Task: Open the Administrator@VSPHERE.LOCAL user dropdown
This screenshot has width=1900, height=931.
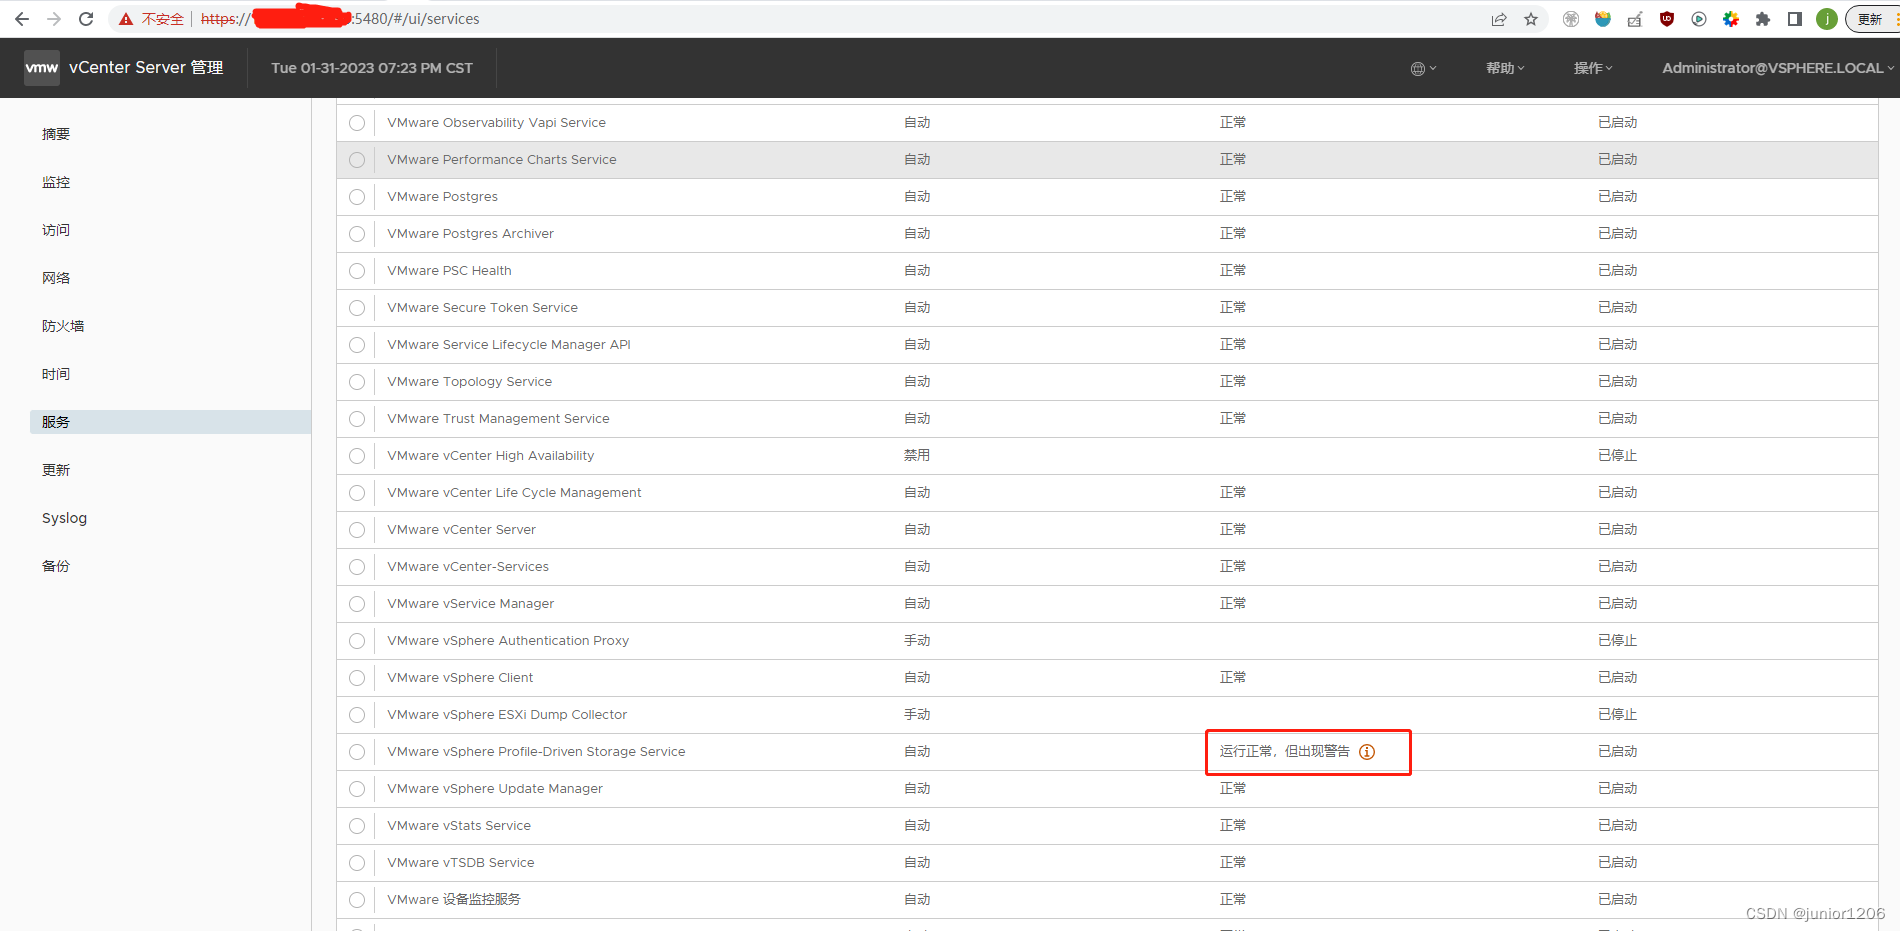Action: coord(1778,68)
